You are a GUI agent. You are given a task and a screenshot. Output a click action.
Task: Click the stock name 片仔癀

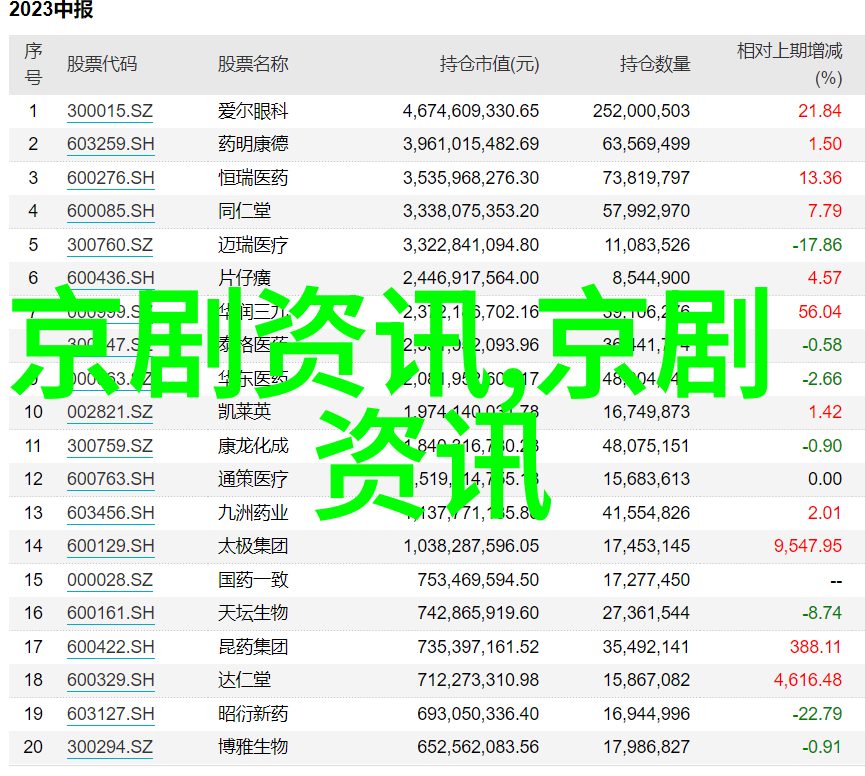(x=244, y=278)
